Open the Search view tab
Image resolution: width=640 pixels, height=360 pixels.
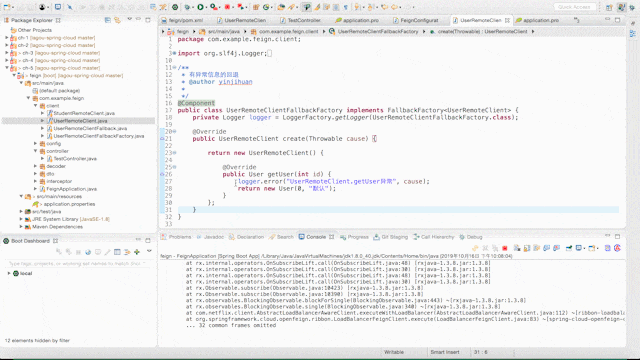(x=285, y=237)
